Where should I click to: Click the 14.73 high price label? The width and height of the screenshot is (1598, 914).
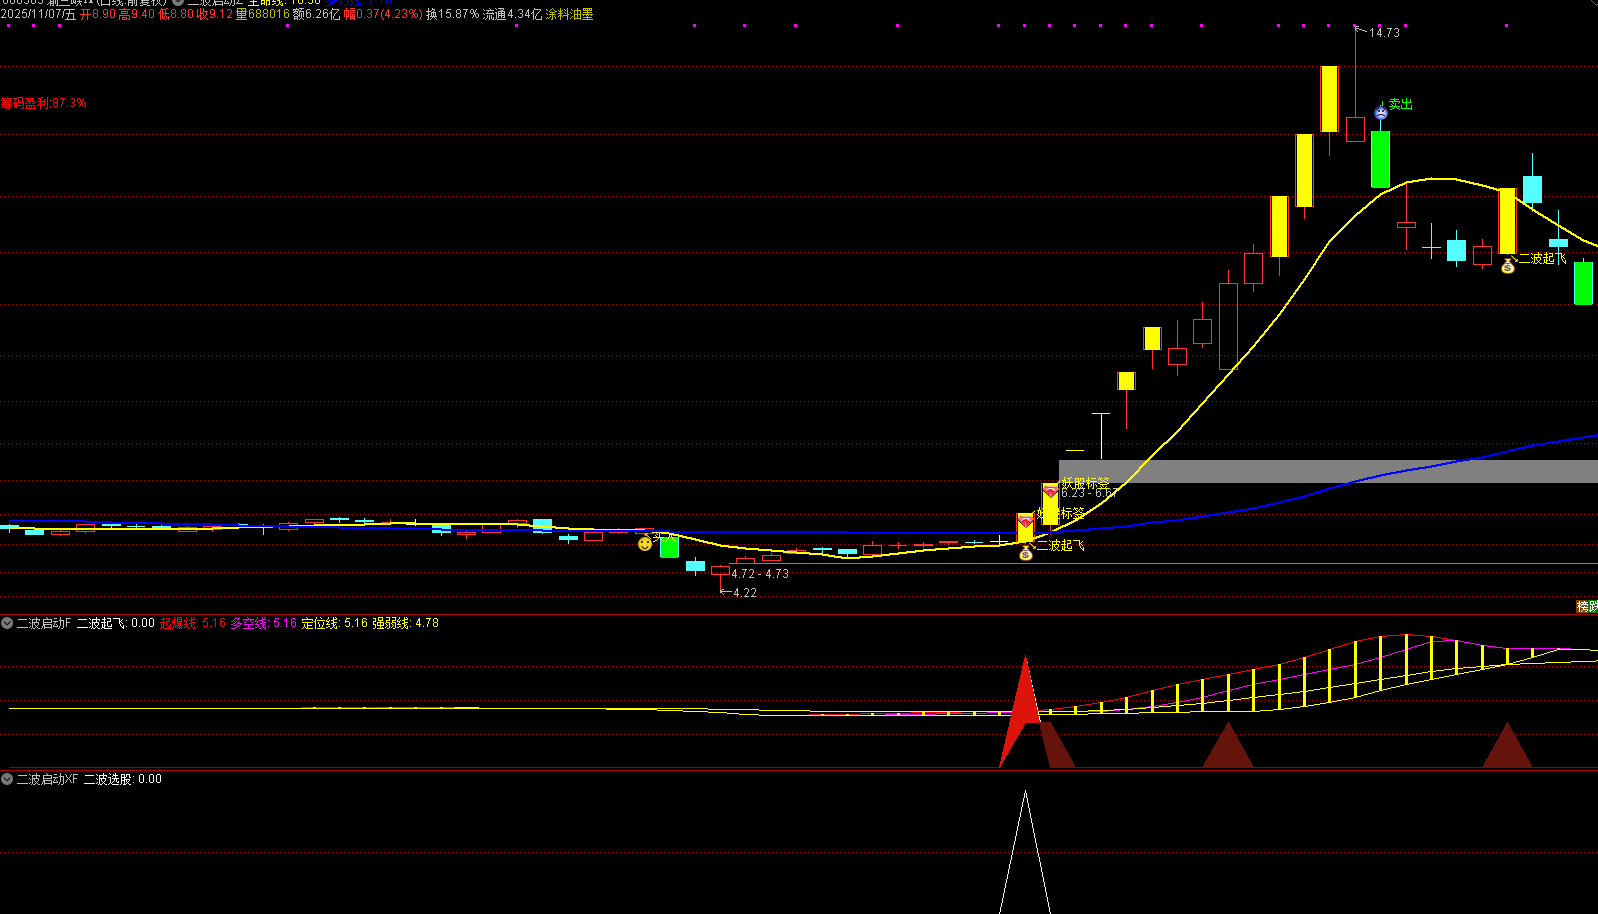1384,33
